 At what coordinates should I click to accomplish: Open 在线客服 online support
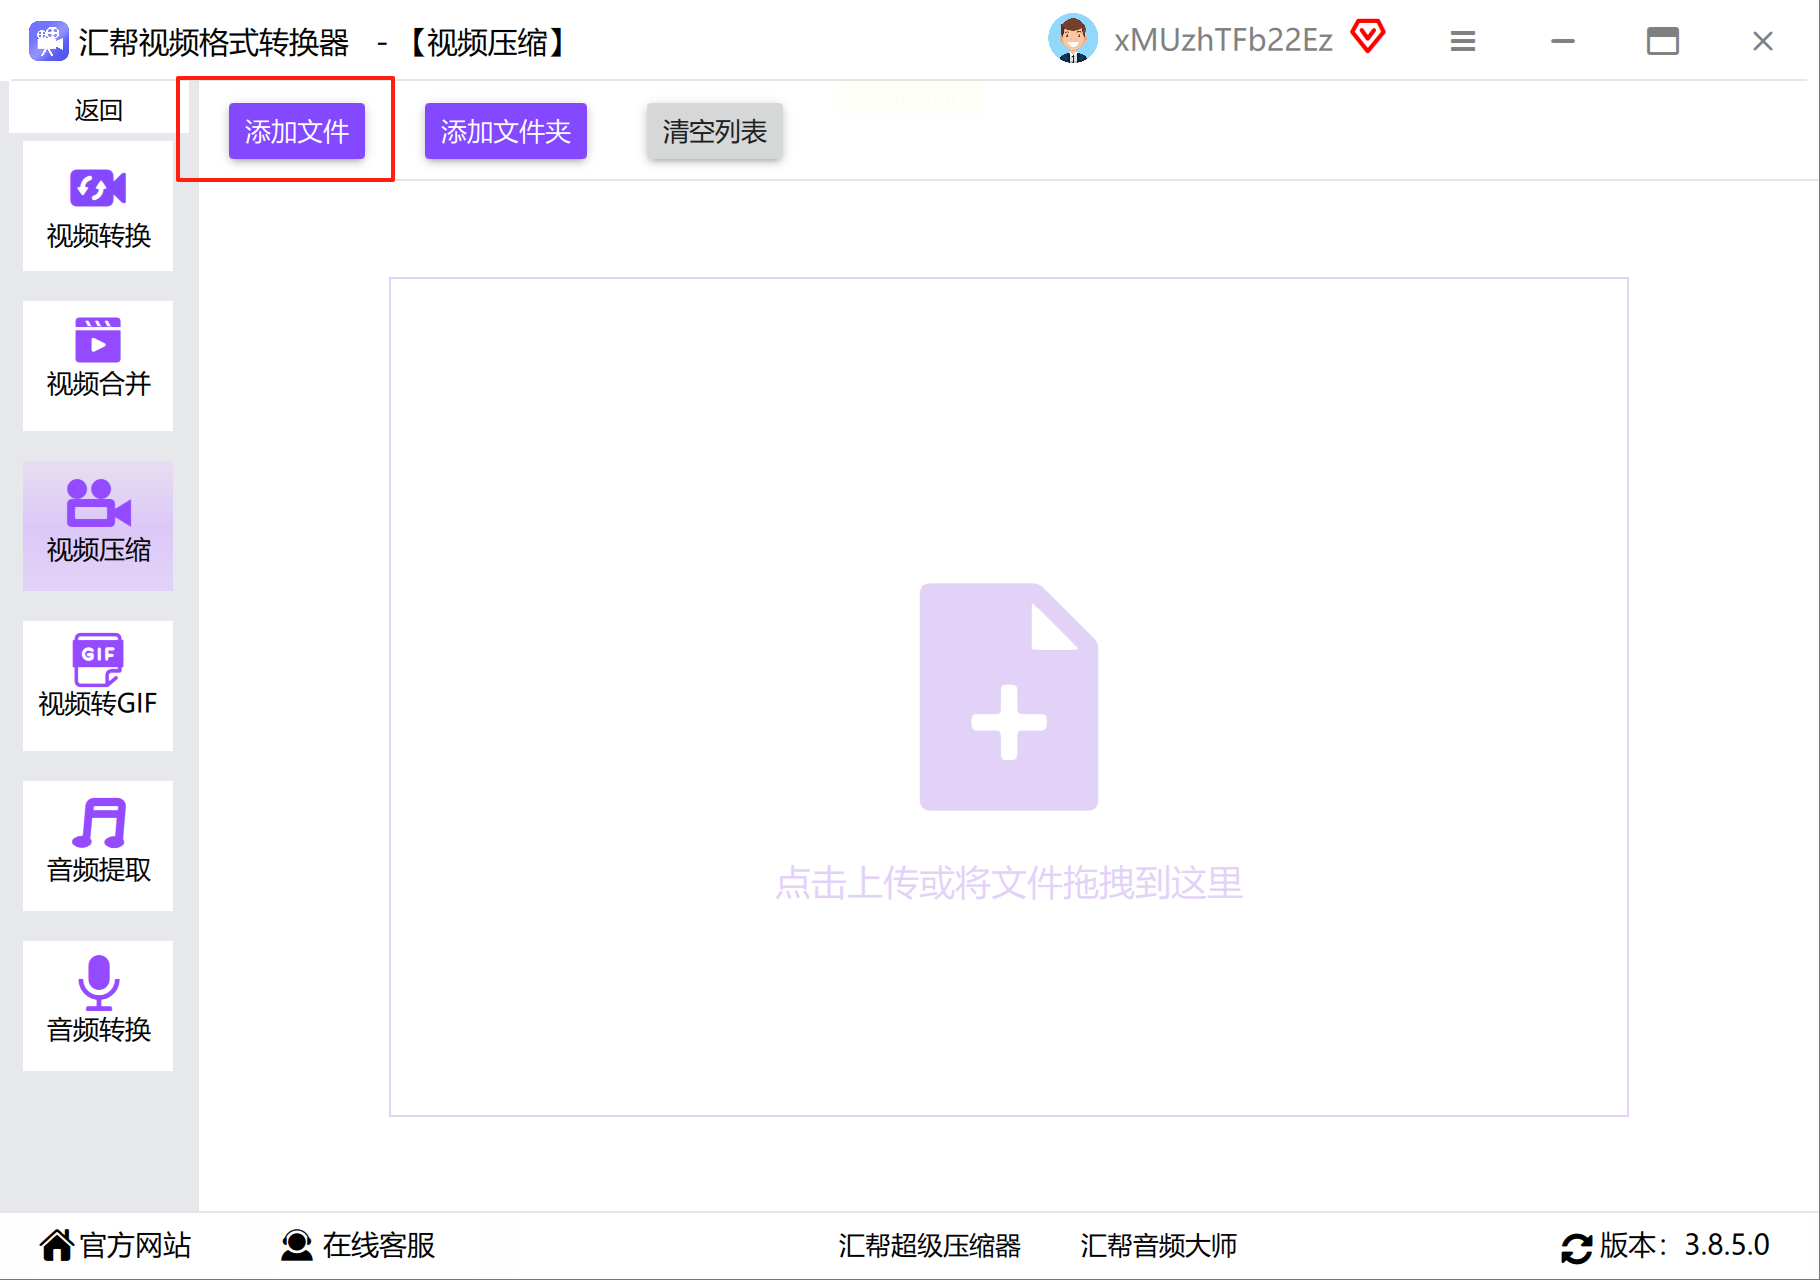[358, 1245]
